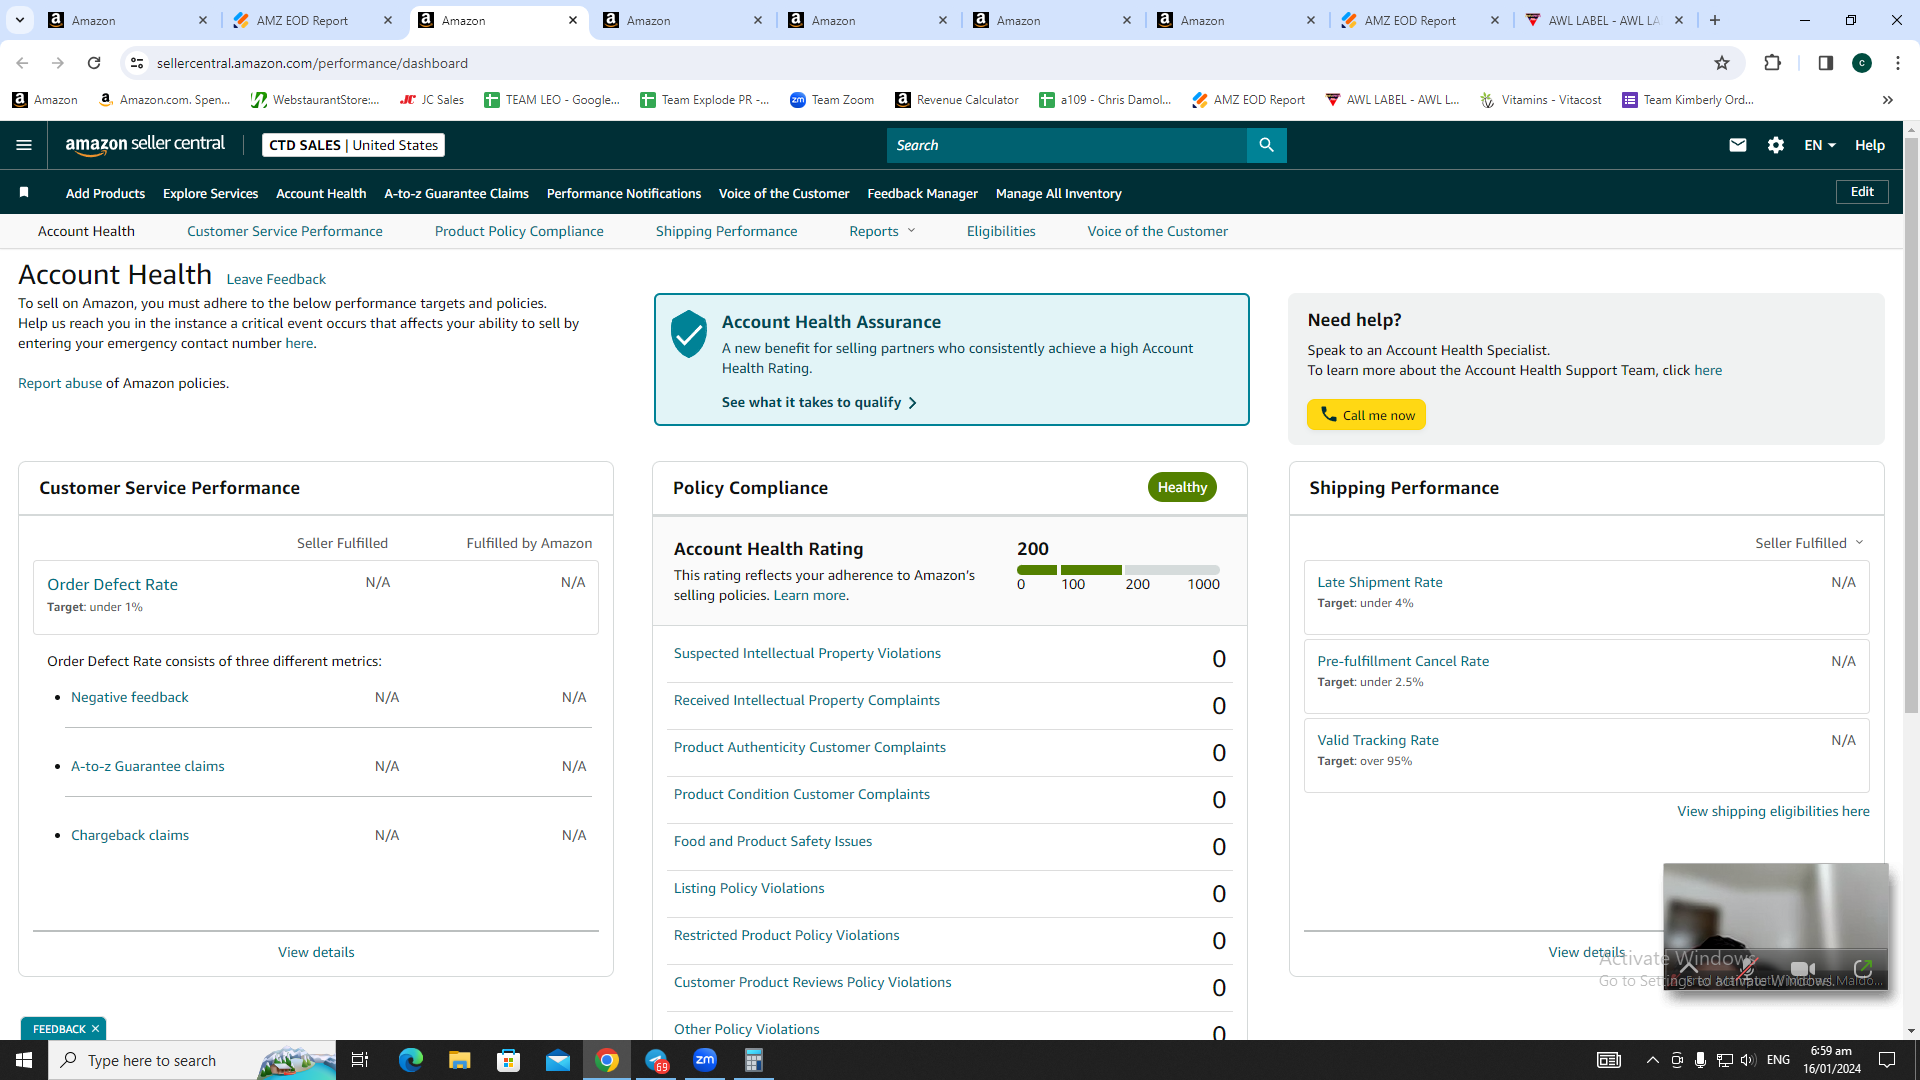Switch to the Product Policy Compliance tab
The height and width of the screenshot is (1080, 1920).
[x=519, y=231]
